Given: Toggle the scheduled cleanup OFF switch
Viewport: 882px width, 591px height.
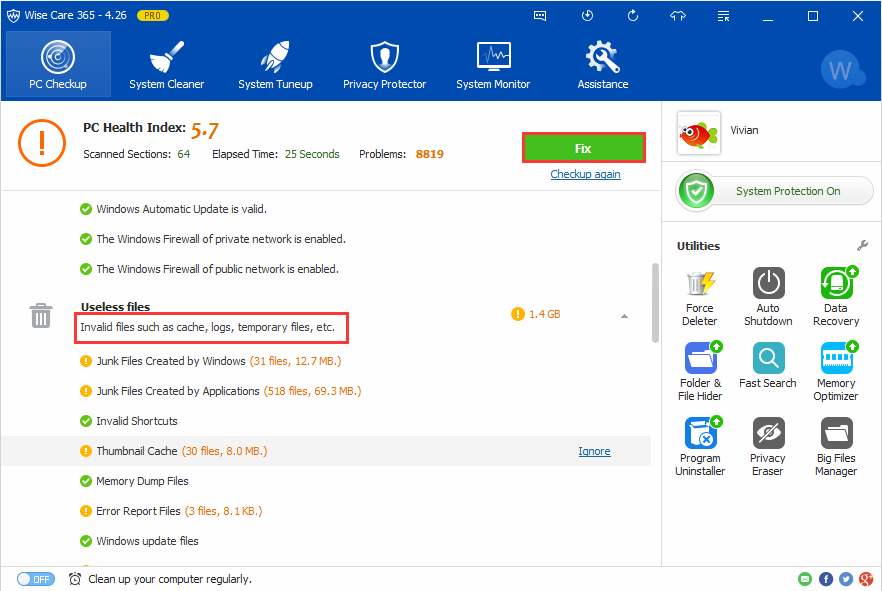Looking at the screenshot, I should pos(36,579).
